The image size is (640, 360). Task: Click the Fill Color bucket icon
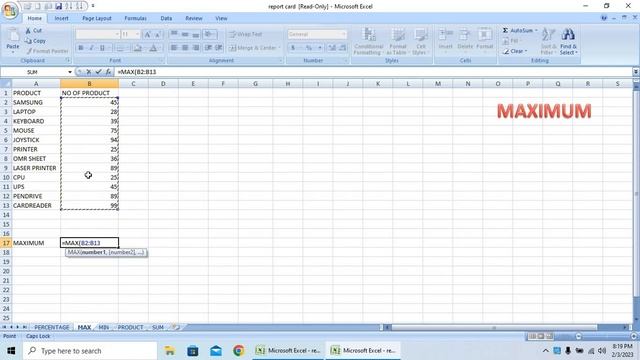(138, 48)
